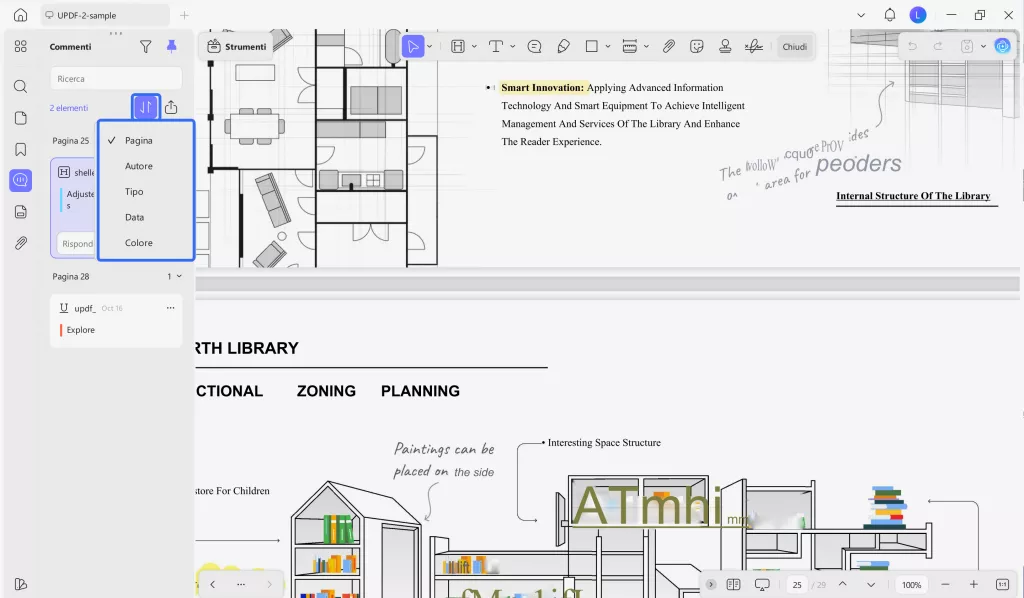Expand cursor tool options arrow
The height and width of the screenshot is (598, 1024).
(x=429, y=46)
